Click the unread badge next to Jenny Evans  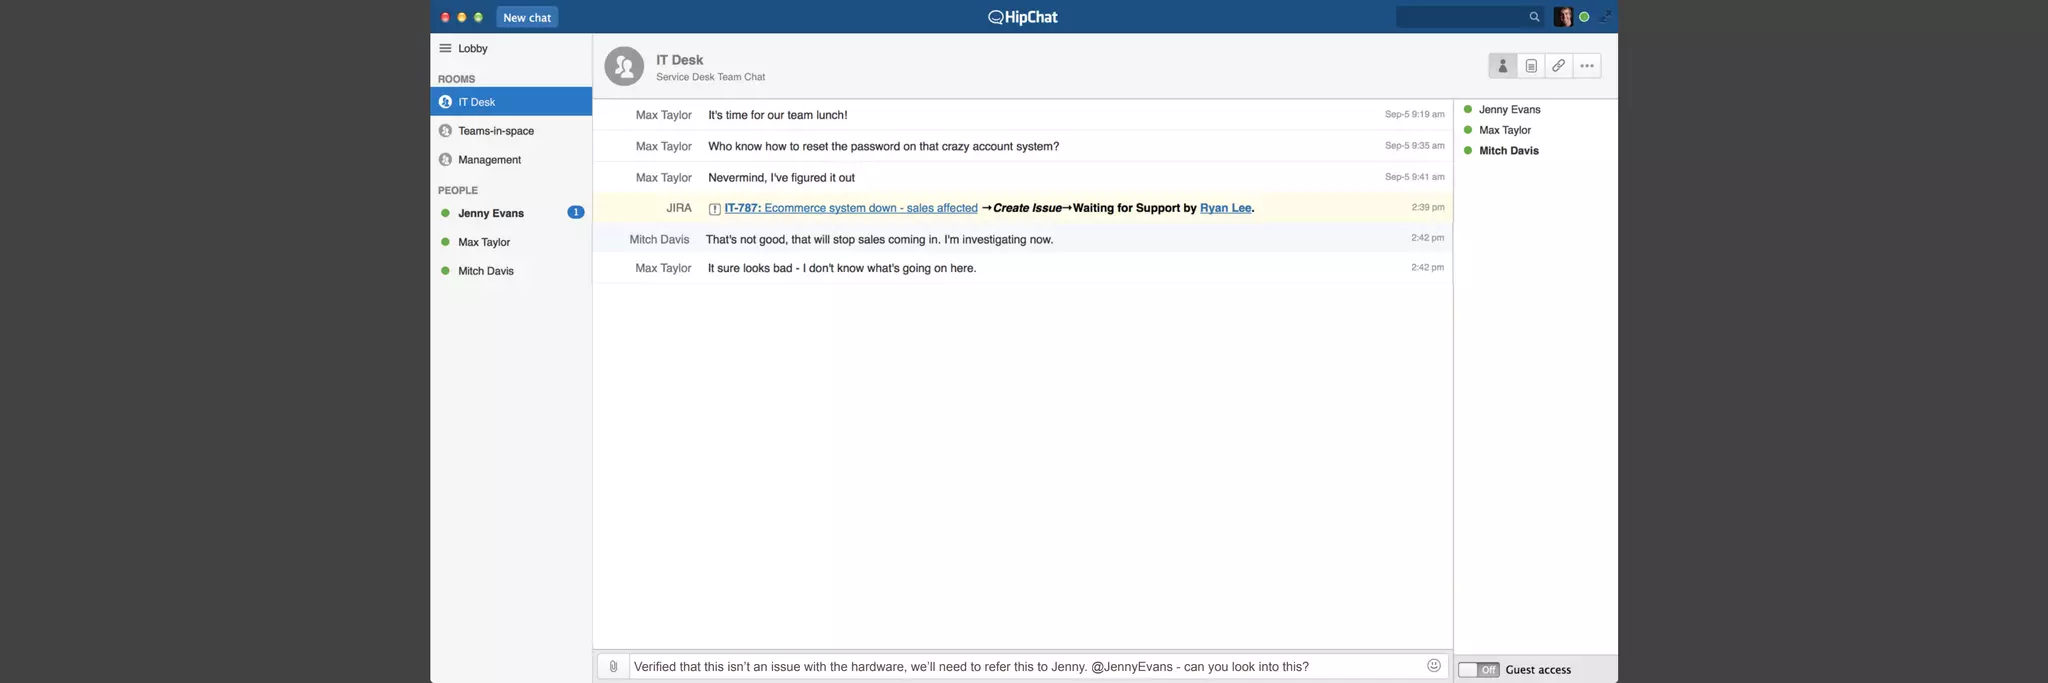pos(576,212)
